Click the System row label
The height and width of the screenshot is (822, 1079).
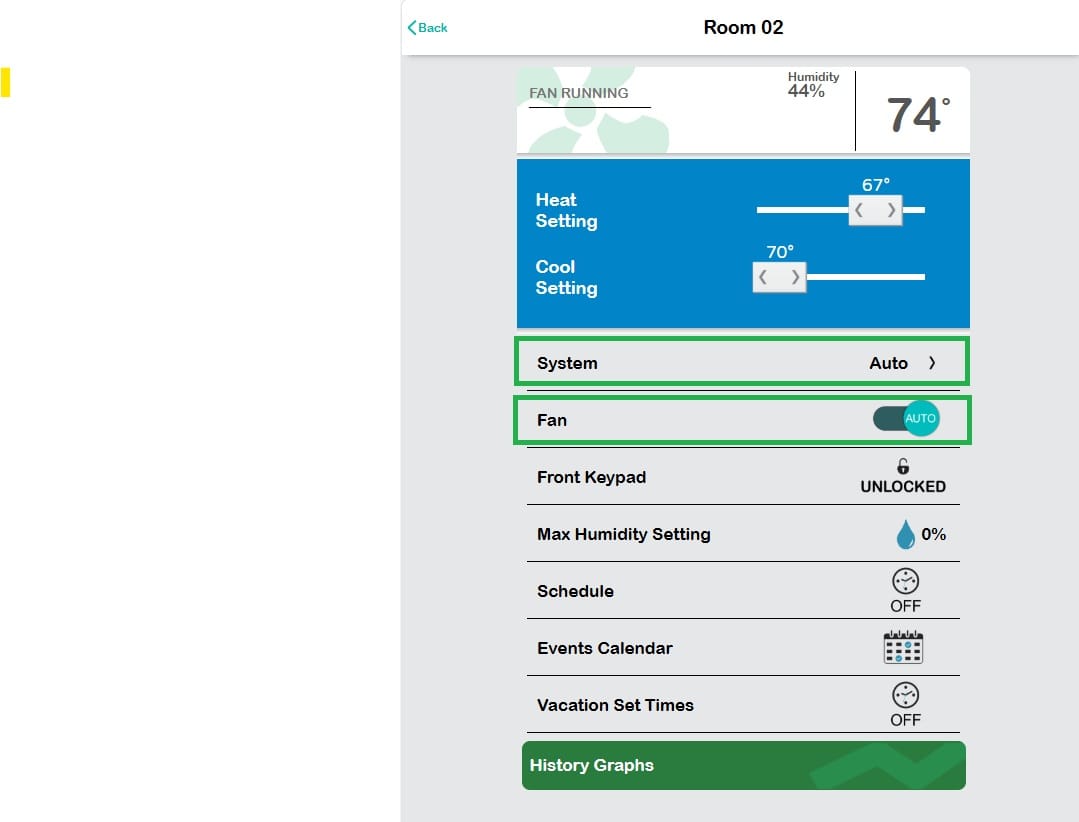click(x=567, y=363)
